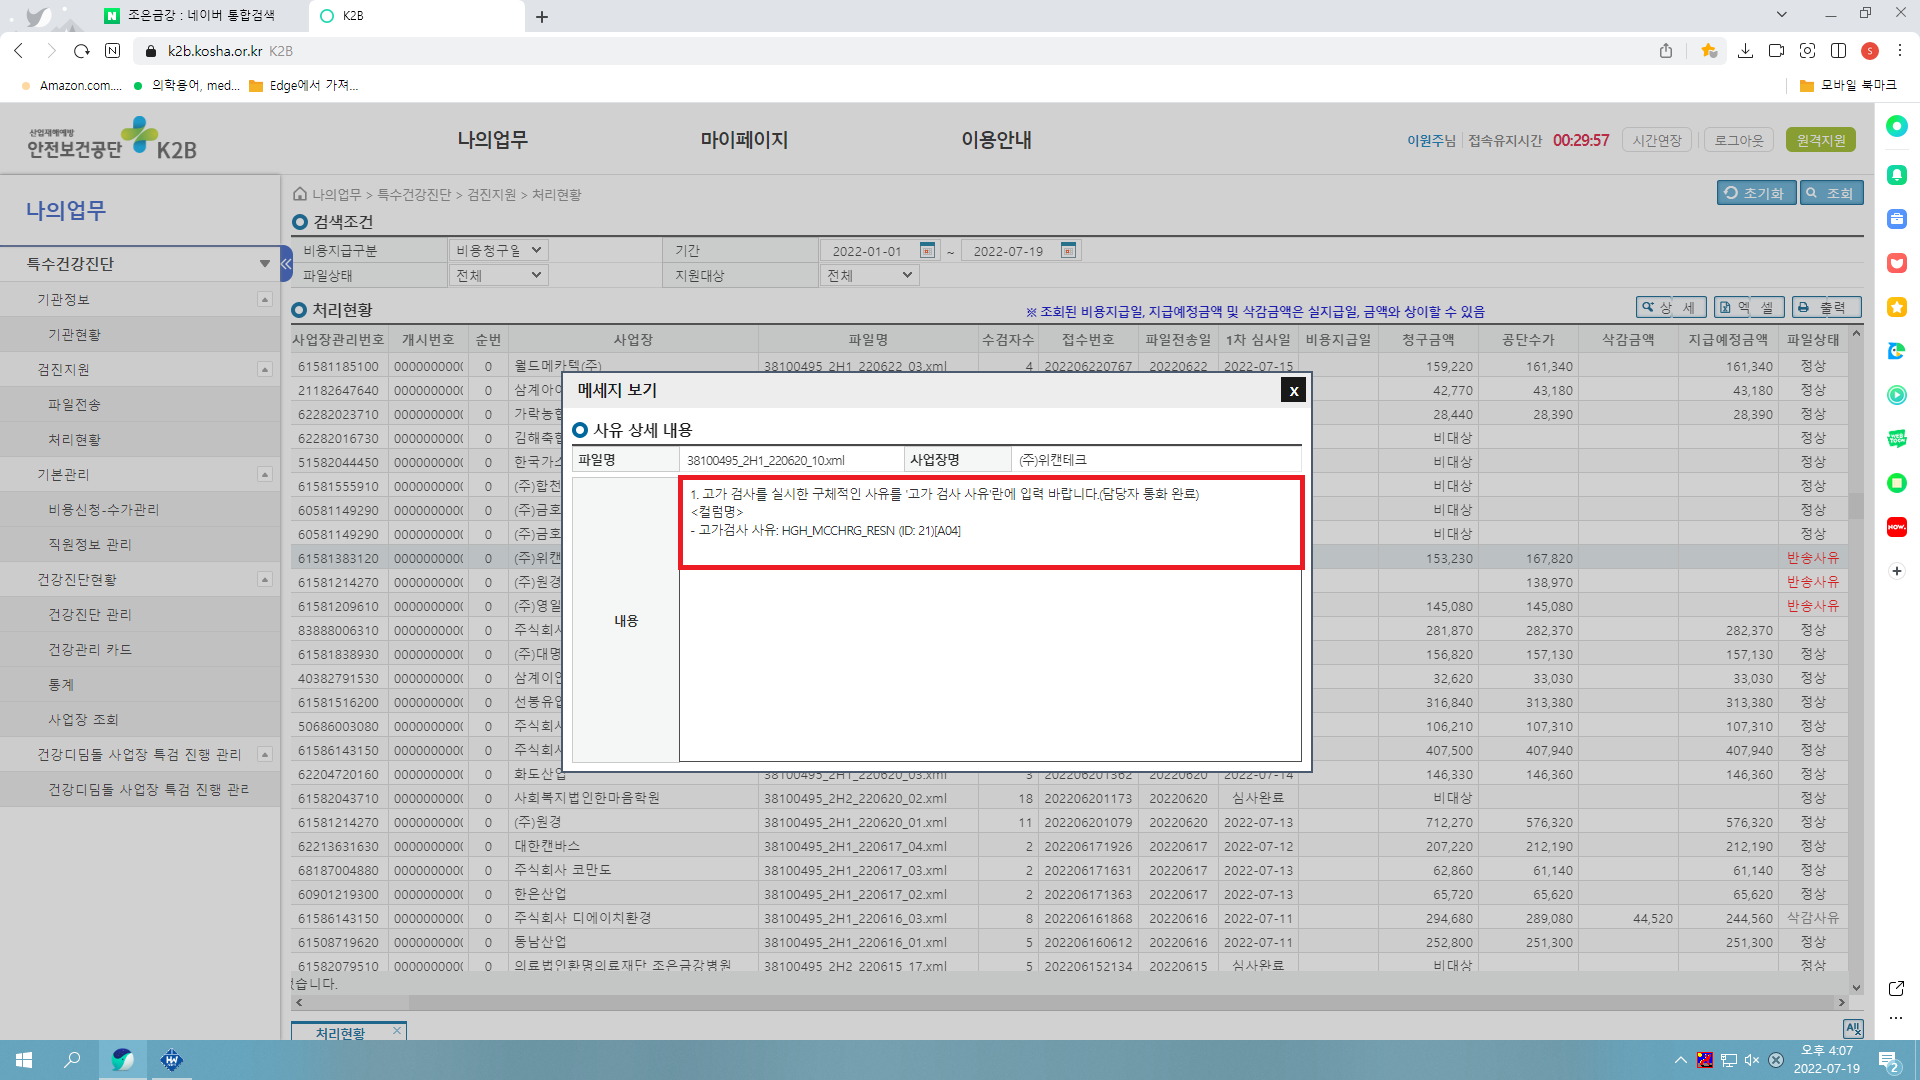Screen dimensions: 1920x1080
Task: Open Windows search from the taskbar
Action: click(72, 1060)
